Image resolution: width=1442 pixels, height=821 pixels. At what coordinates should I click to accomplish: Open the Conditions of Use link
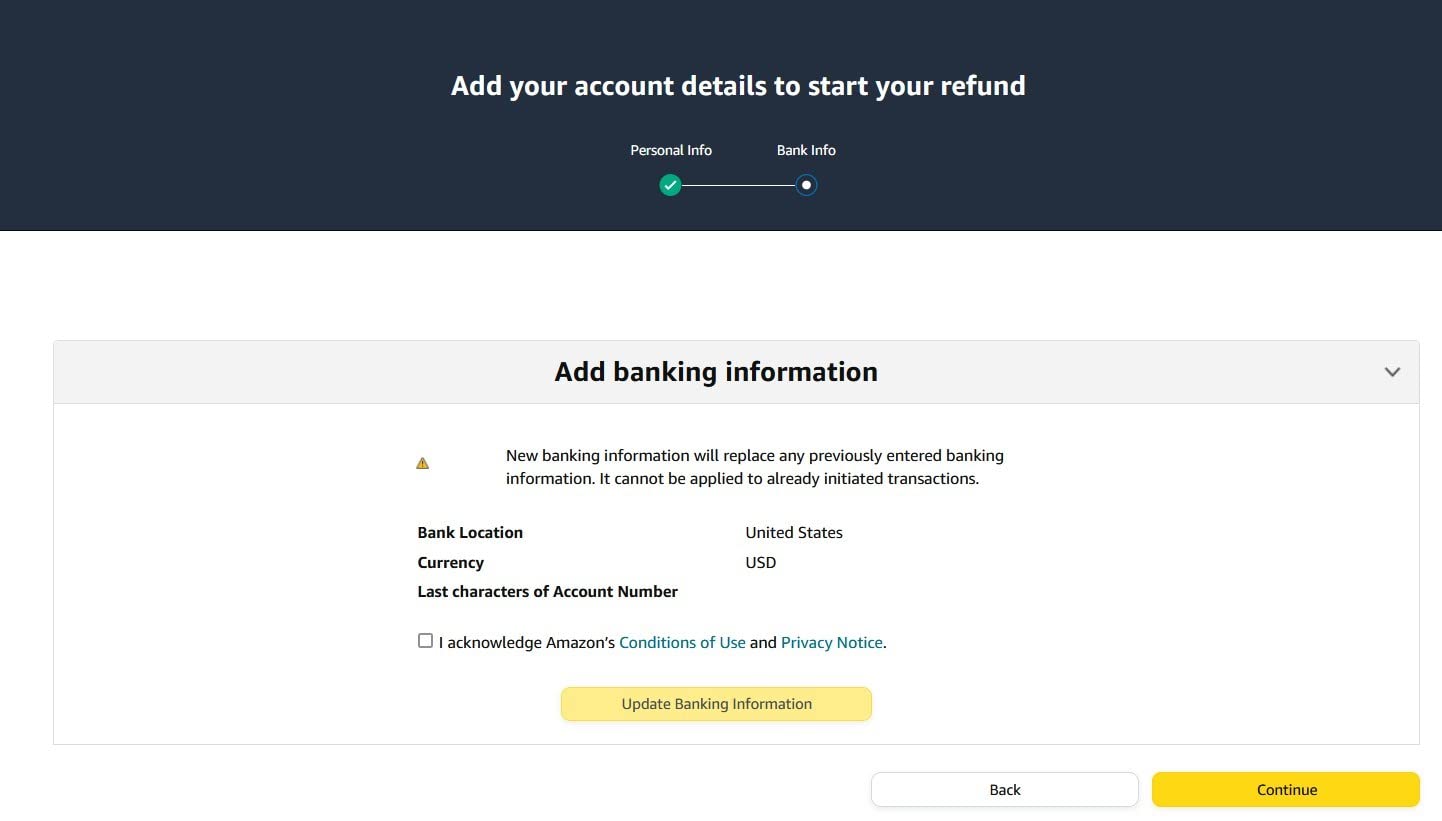682,643
